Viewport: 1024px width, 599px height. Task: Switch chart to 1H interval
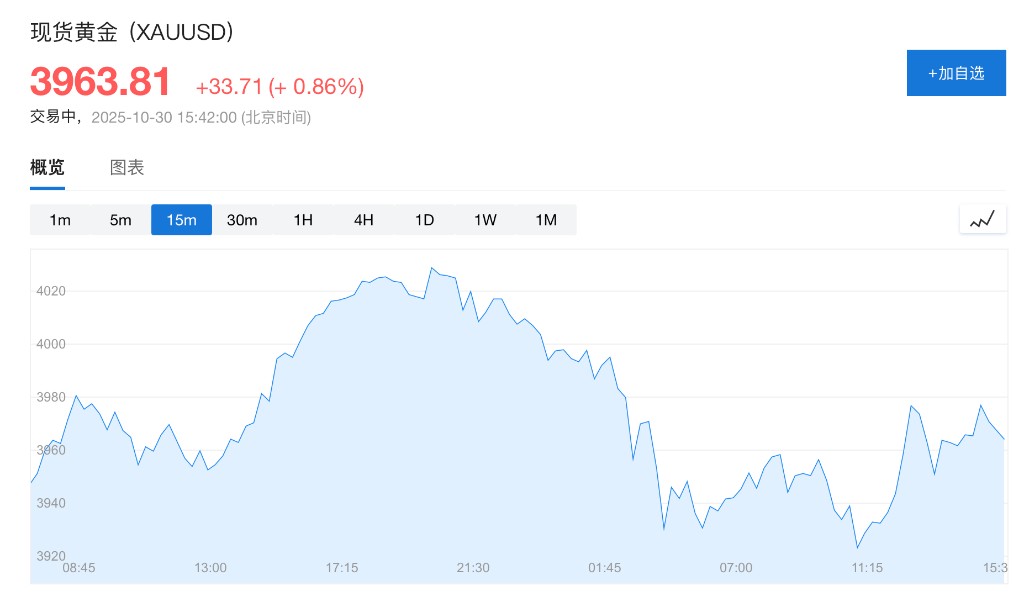coord(303,220)
